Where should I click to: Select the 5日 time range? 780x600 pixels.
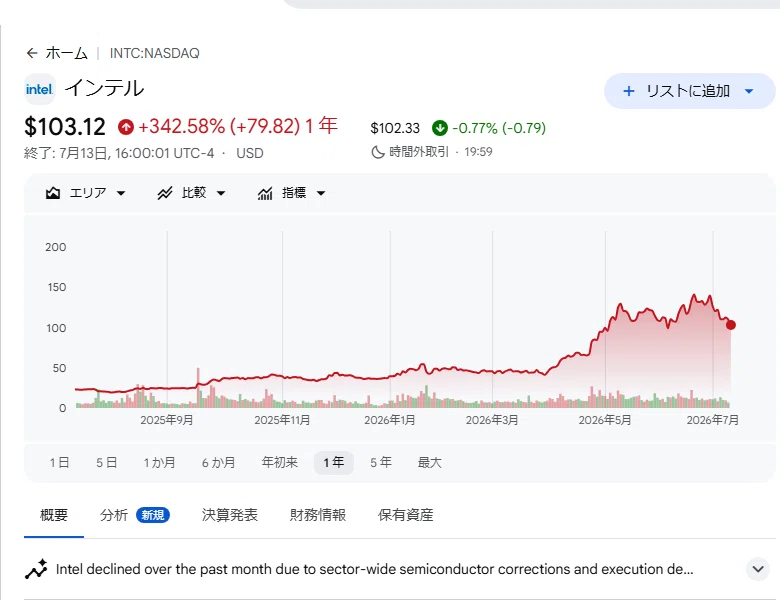106,463
